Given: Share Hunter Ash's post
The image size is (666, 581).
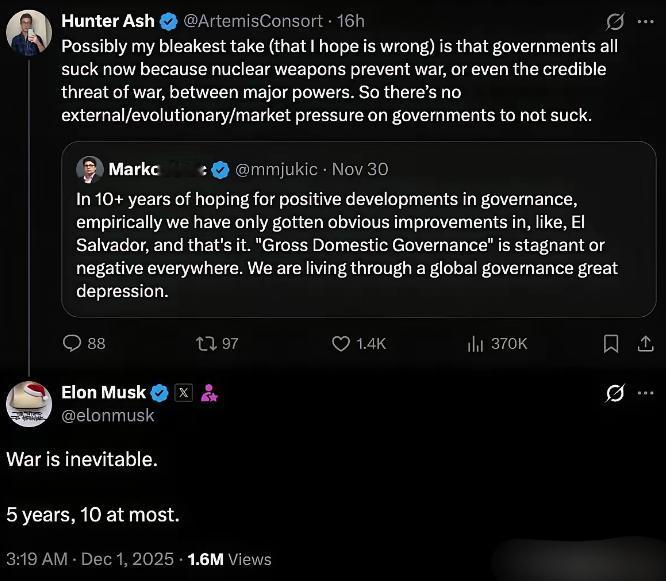Looking at the screenshot, I should [645, 343].
